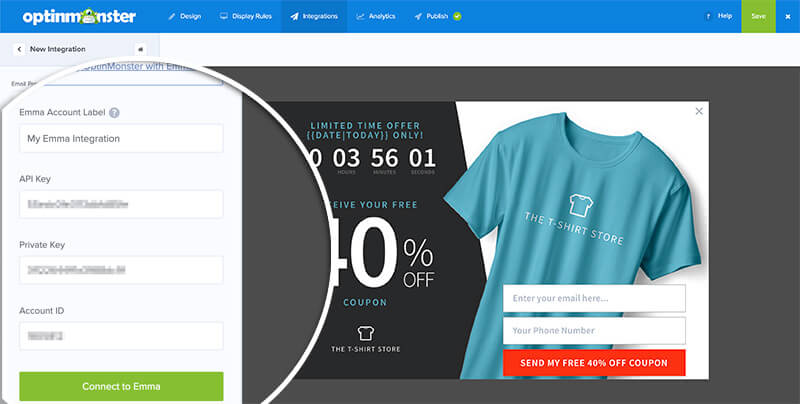Click the Account ID input field

click(x=121, y=336)
